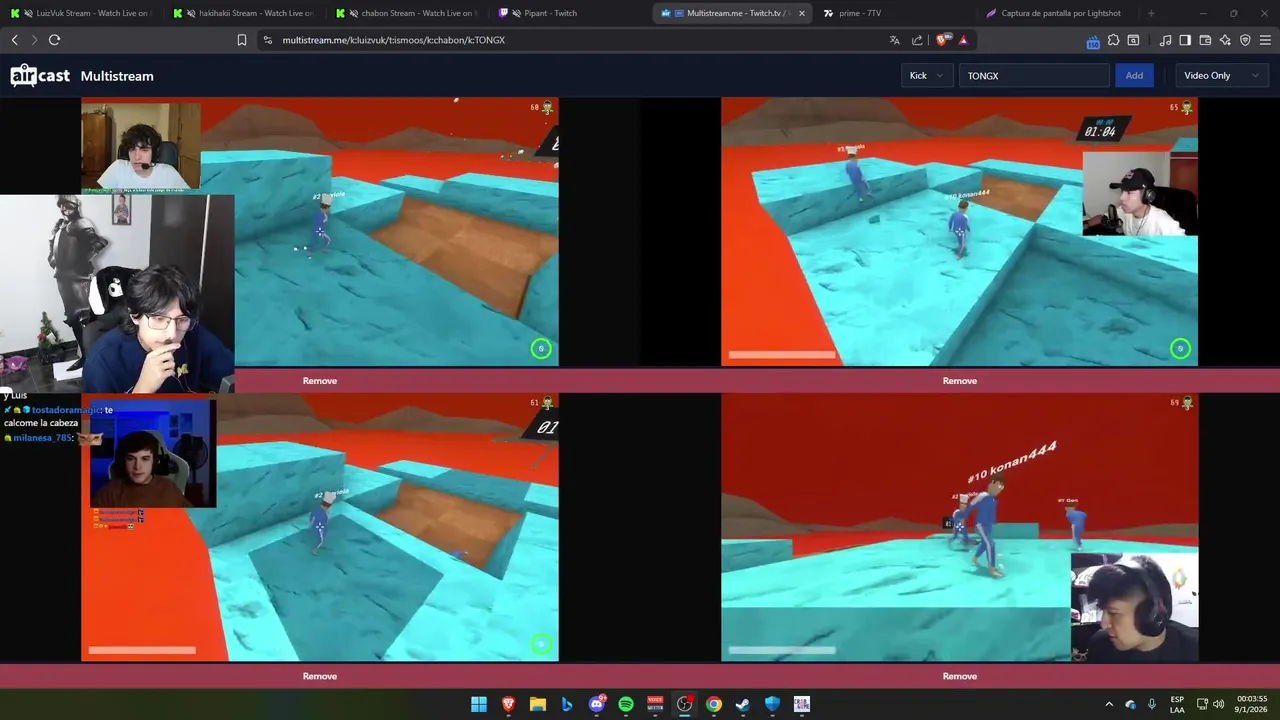
Task: Open Google Chrome from the taskbar
Action: point(714,704)
